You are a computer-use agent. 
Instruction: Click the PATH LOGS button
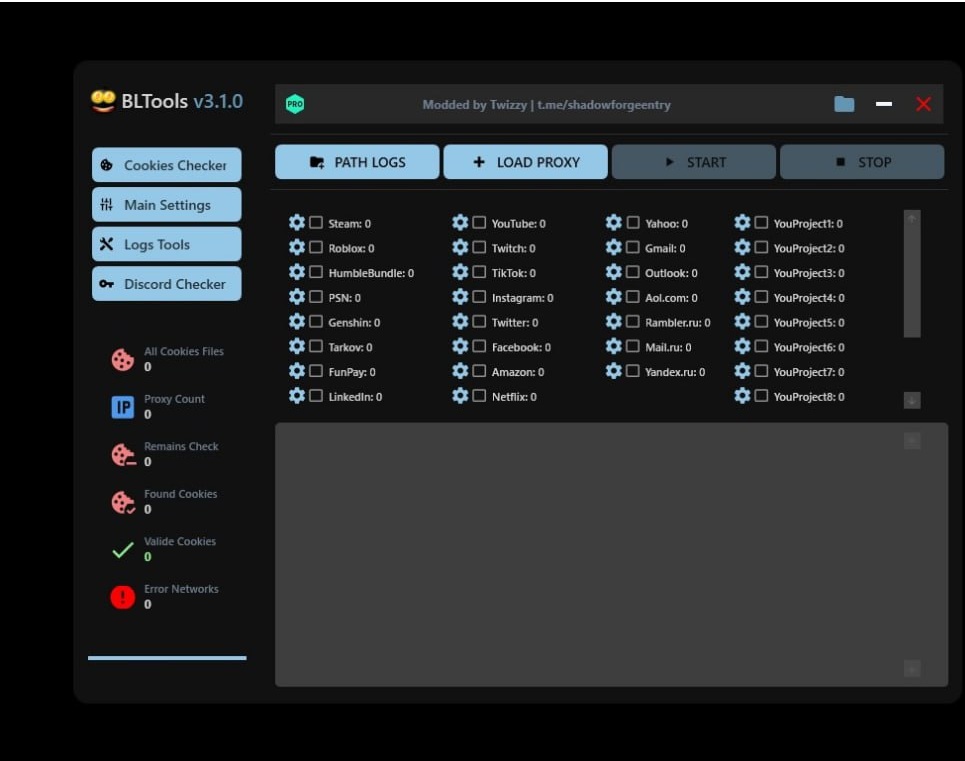[357, 162]
